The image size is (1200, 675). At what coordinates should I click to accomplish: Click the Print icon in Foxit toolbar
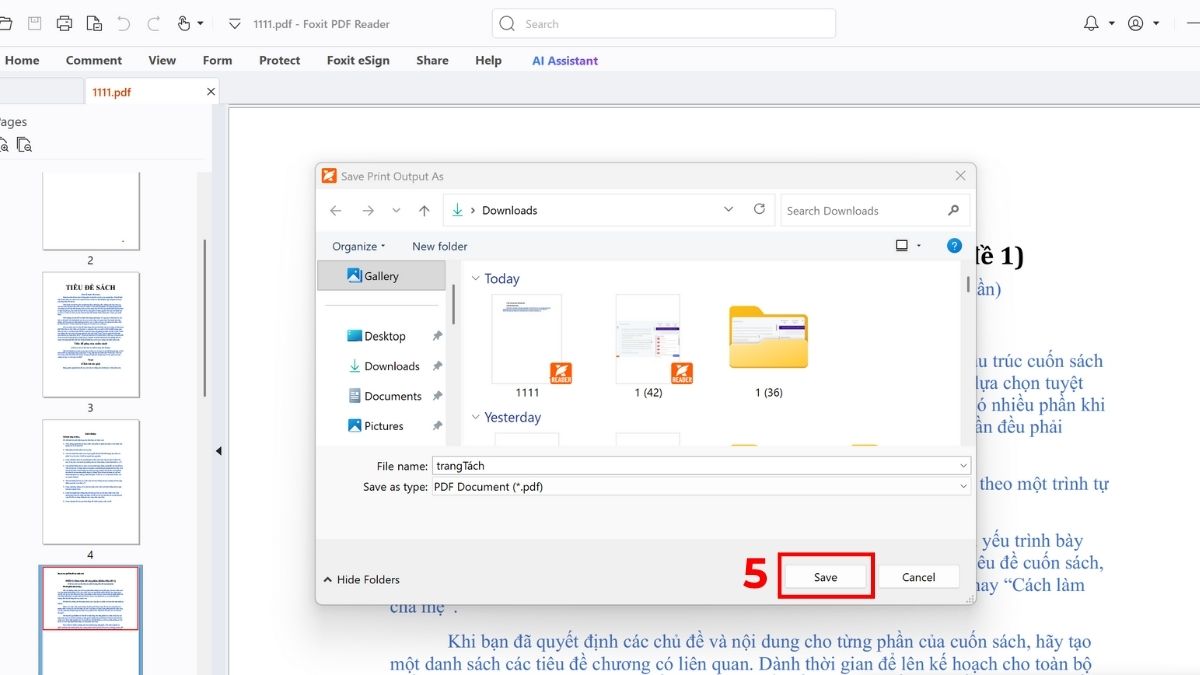[64, 23]
